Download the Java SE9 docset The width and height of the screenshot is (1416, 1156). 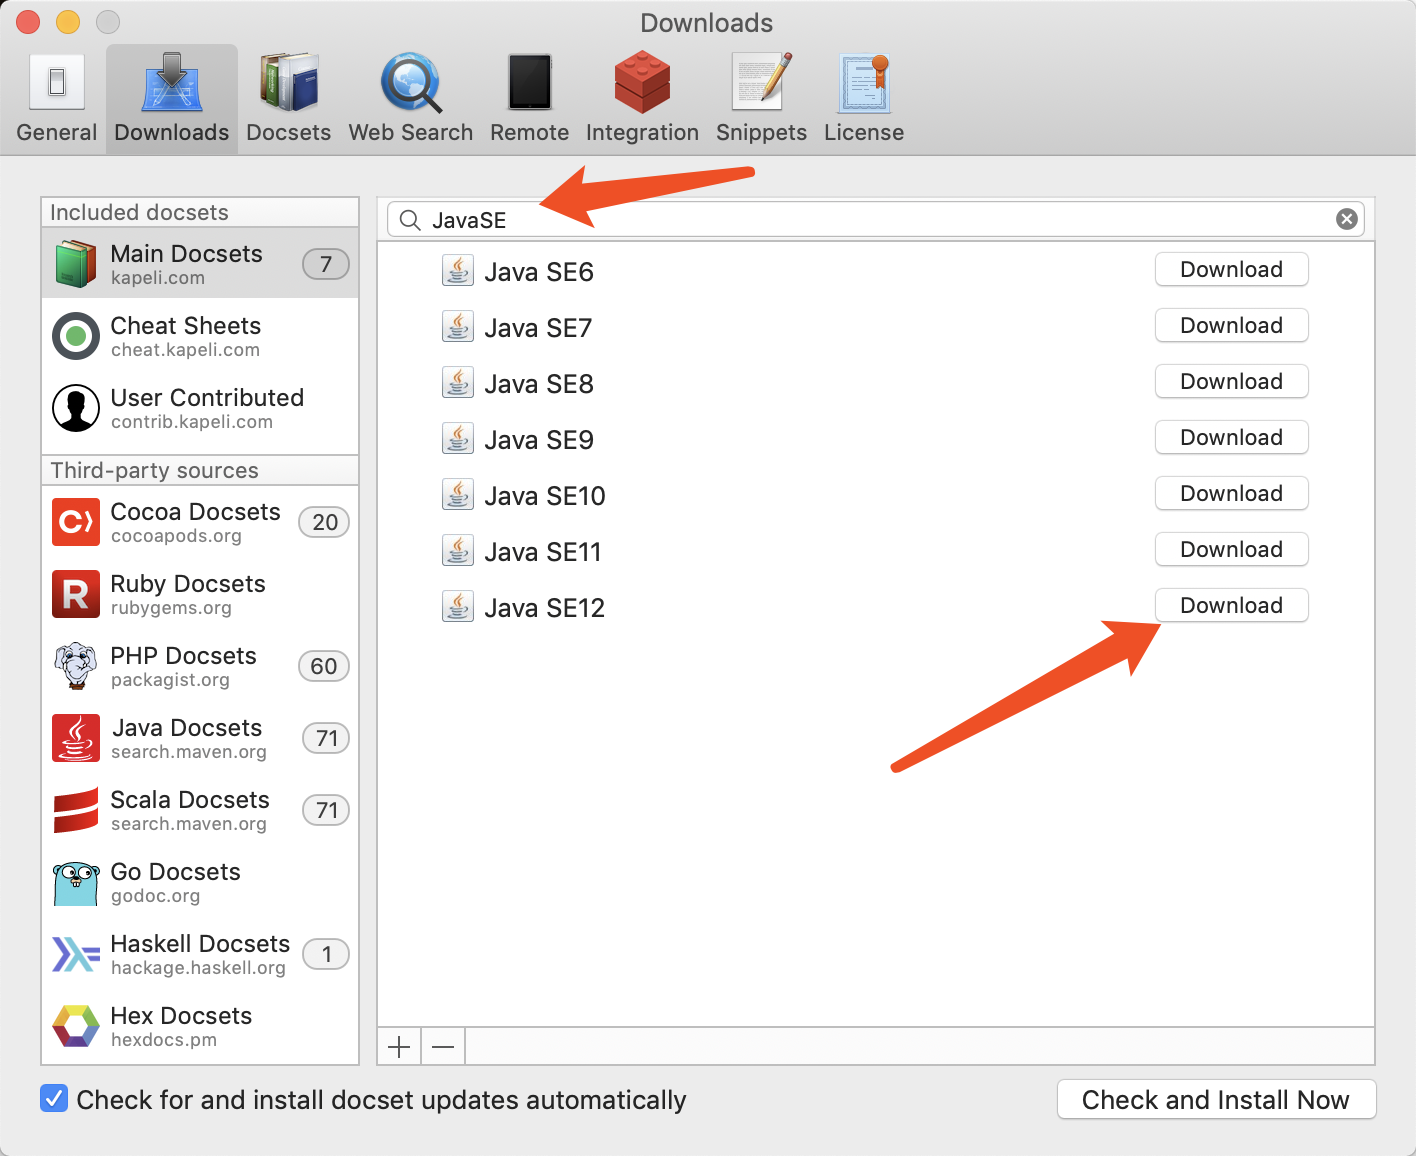pos(1232,437)
